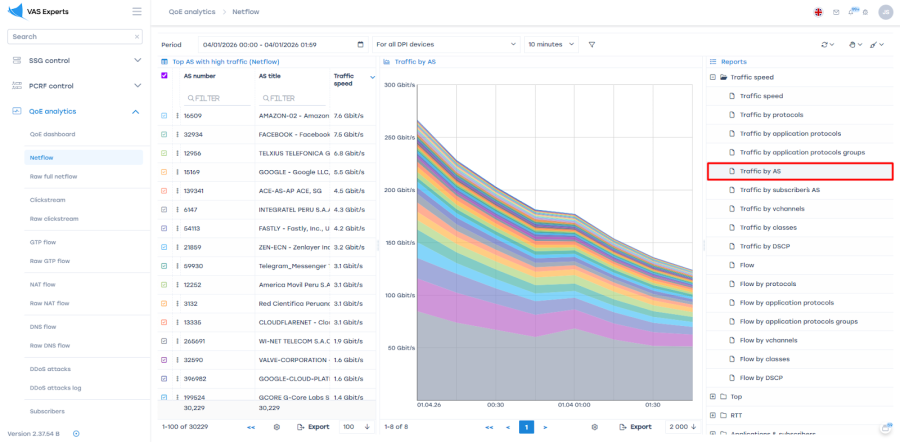Screen dimensions: 900x442
Task: Click the AS number filter field
Action: pos(217,98)
